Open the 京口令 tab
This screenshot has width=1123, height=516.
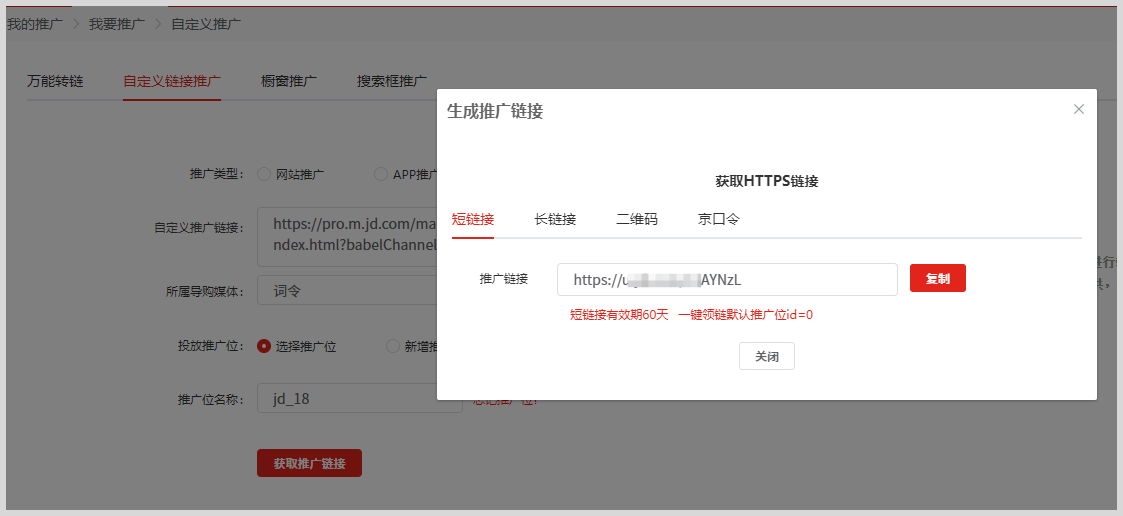[719, 219]
